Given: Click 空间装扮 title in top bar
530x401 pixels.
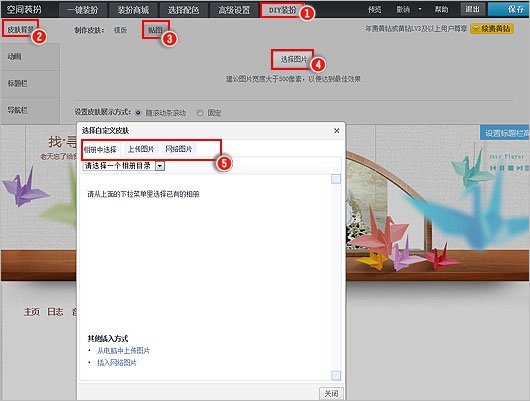Looking at the screenshot, I should coord(24,9).
